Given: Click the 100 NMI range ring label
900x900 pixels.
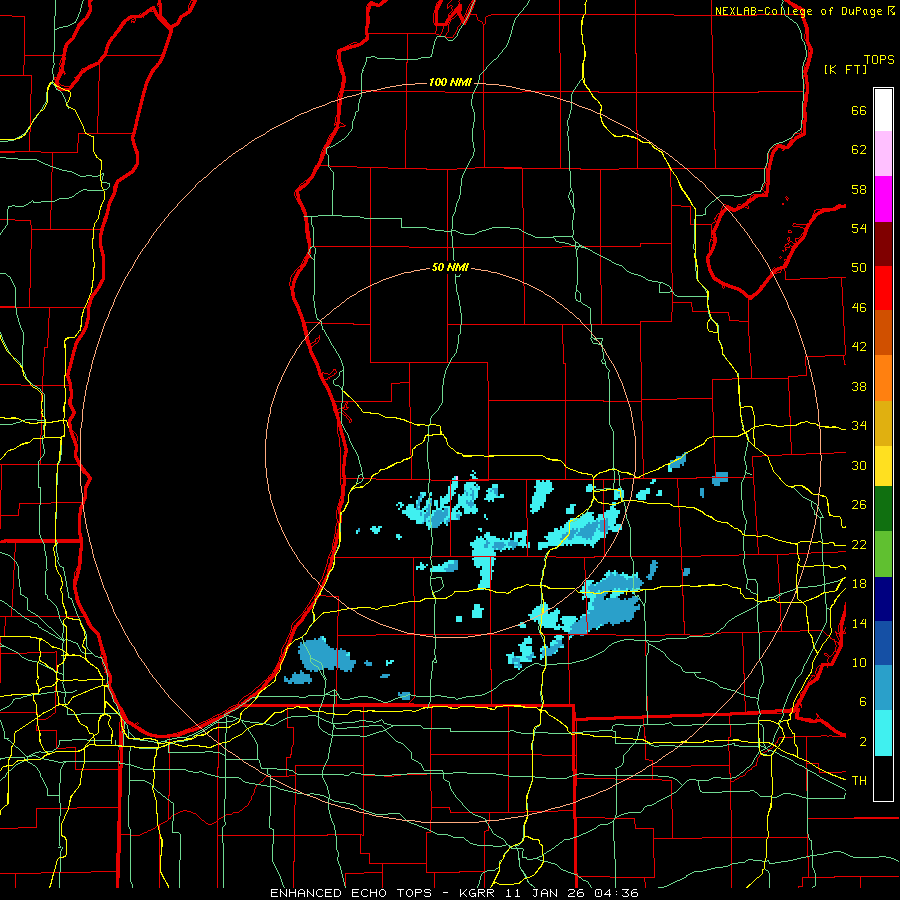Looking at the screenshot, I should point(451,83).
